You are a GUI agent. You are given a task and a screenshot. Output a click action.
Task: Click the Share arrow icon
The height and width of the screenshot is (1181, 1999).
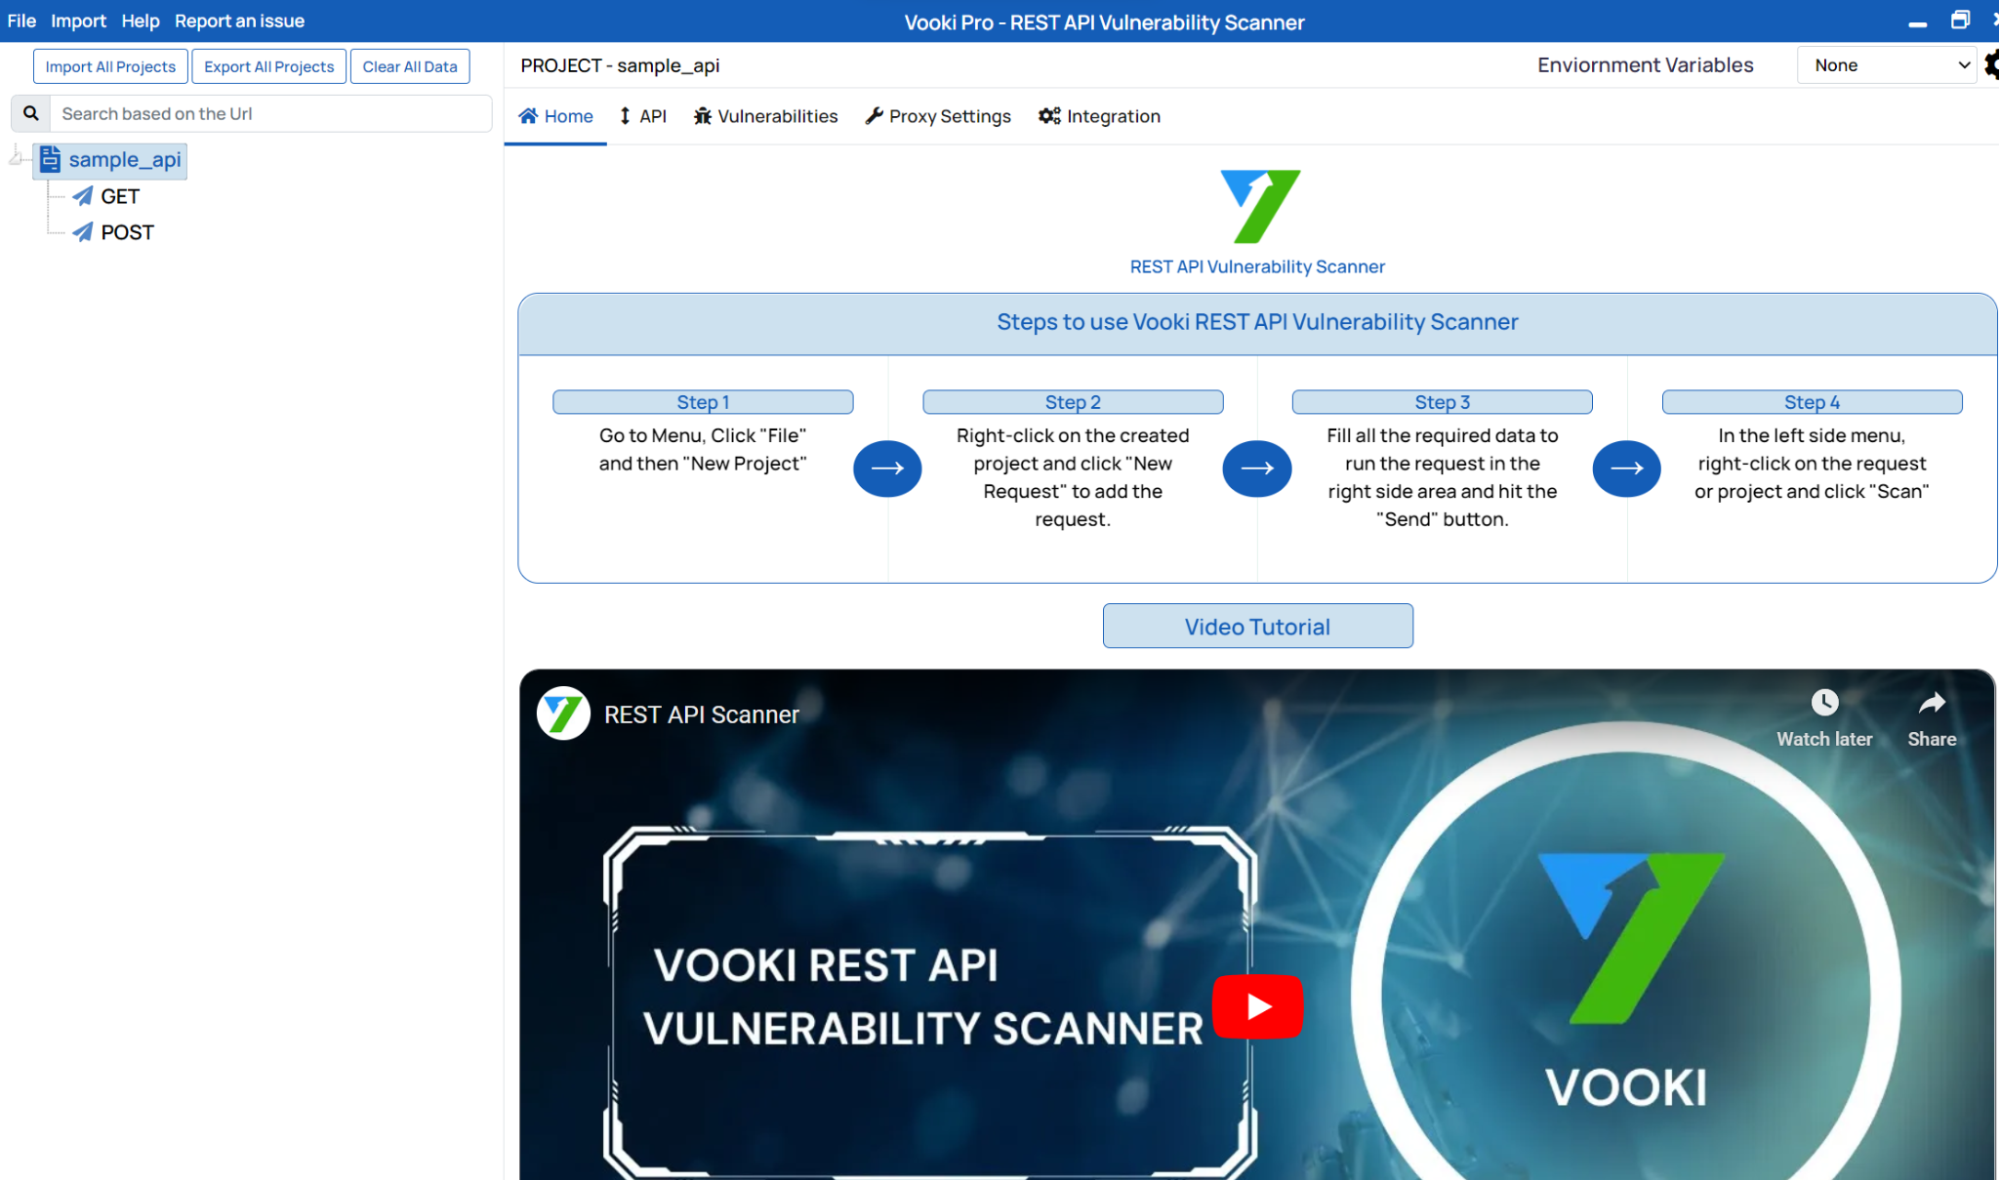point(1932,703)
